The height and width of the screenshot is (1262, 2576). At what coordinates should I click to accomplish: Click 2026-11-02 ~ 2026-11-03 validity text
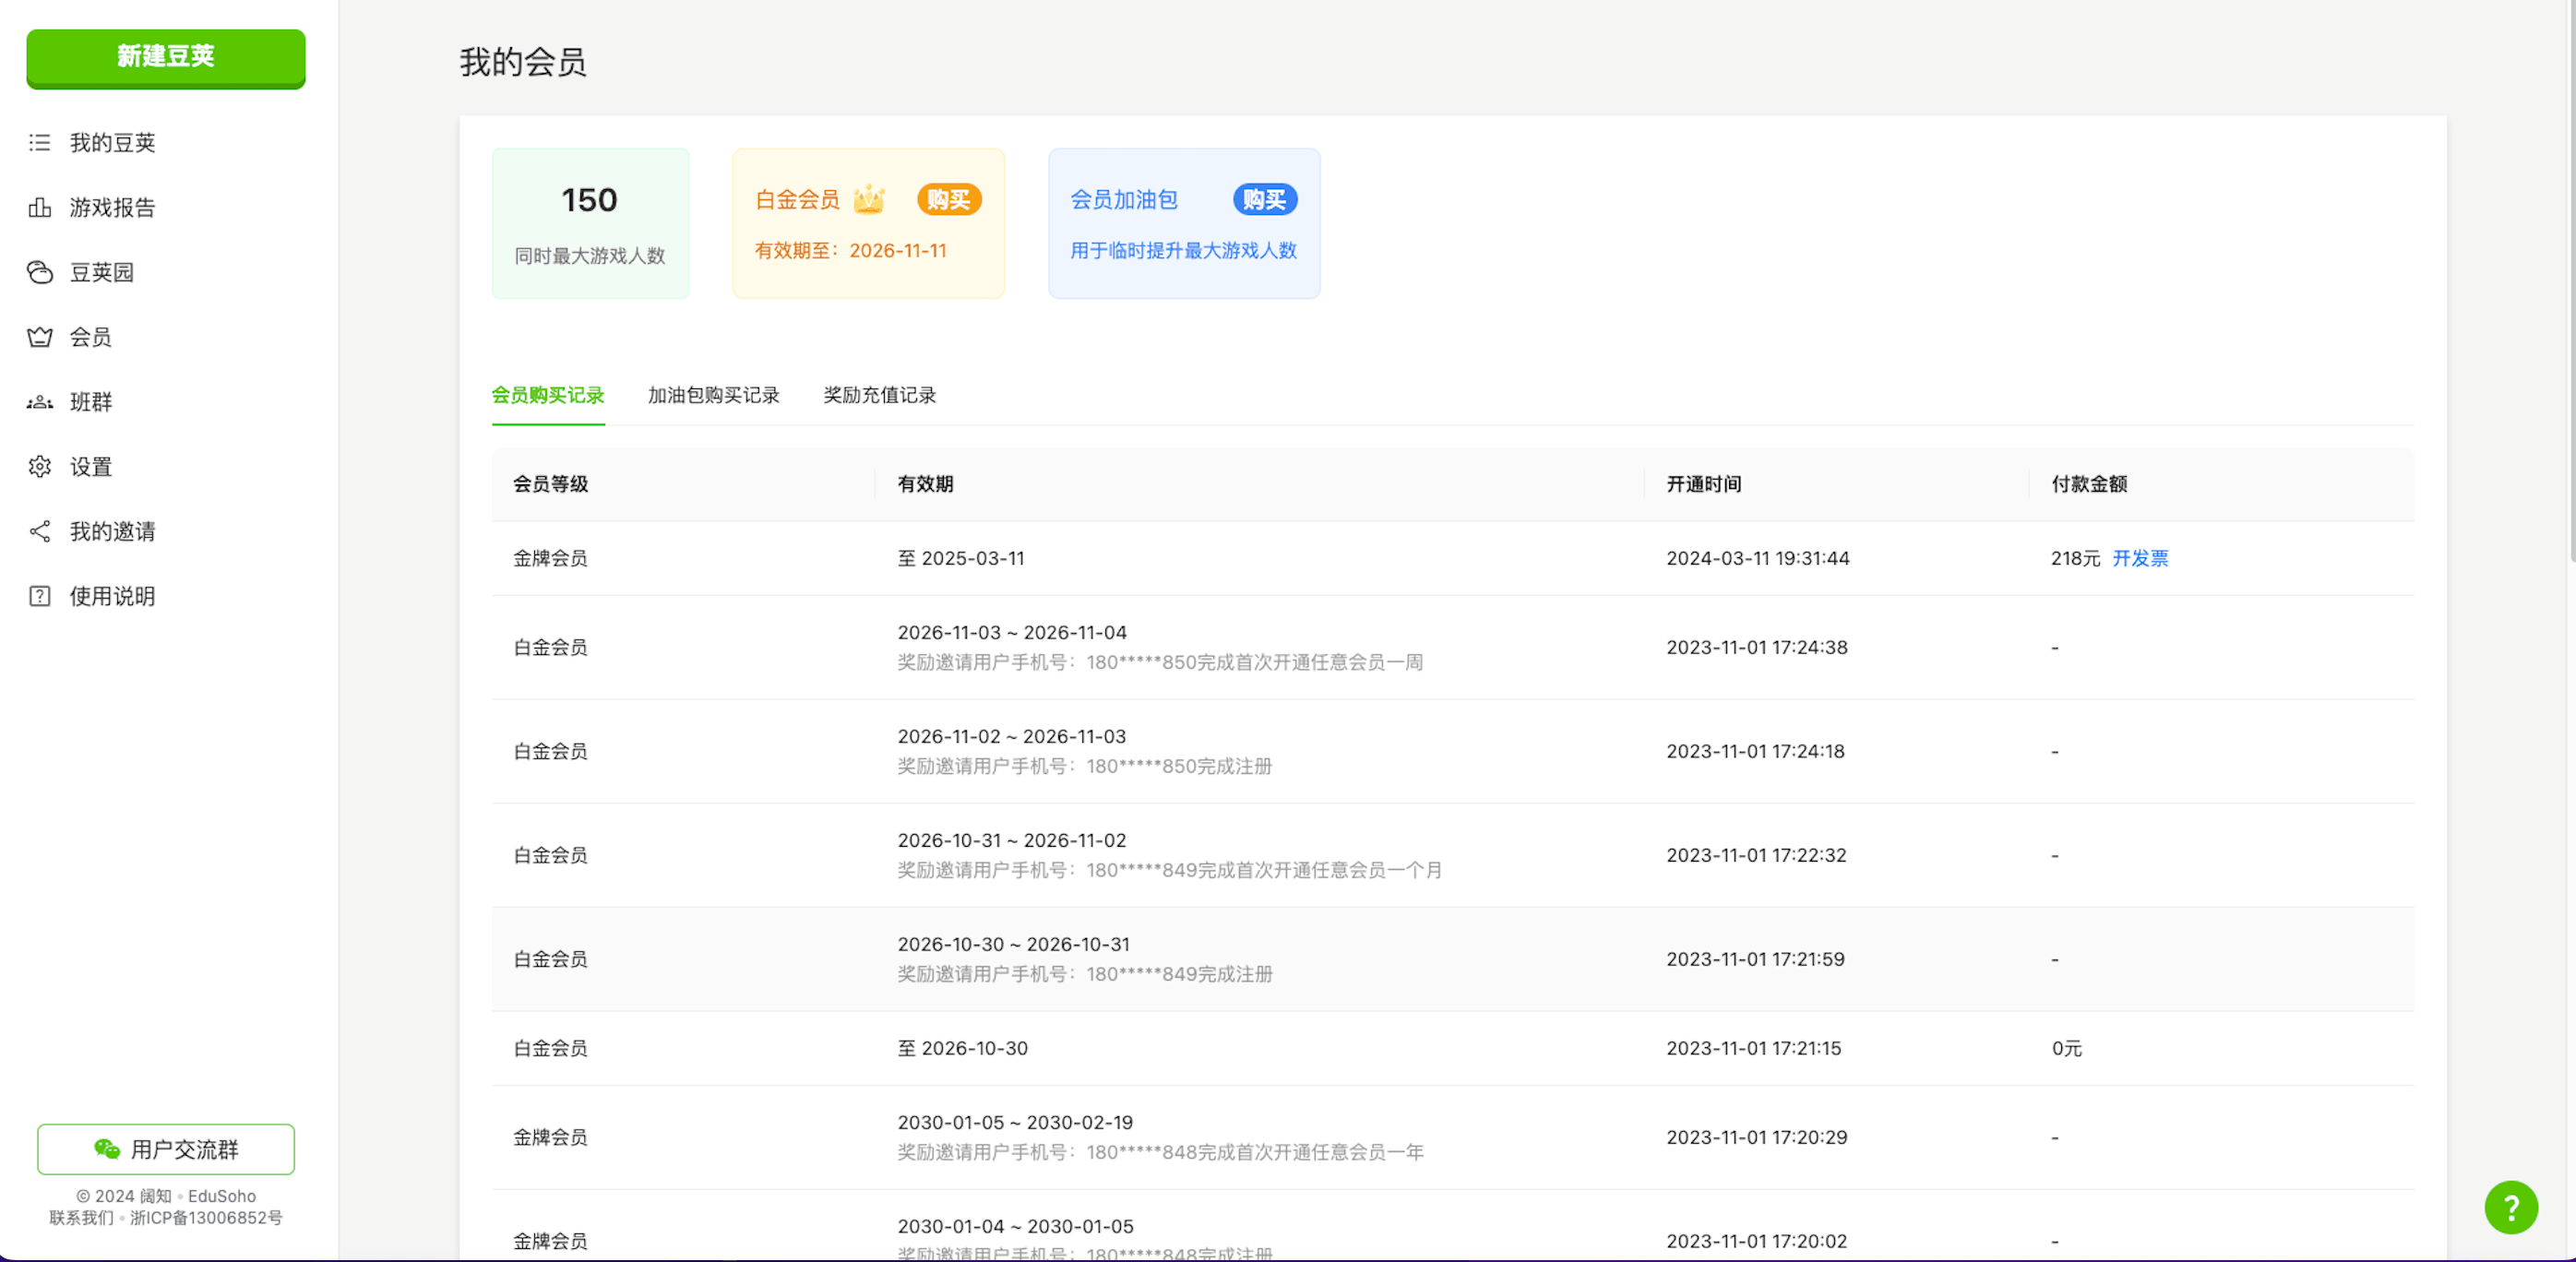(1012, 737)
